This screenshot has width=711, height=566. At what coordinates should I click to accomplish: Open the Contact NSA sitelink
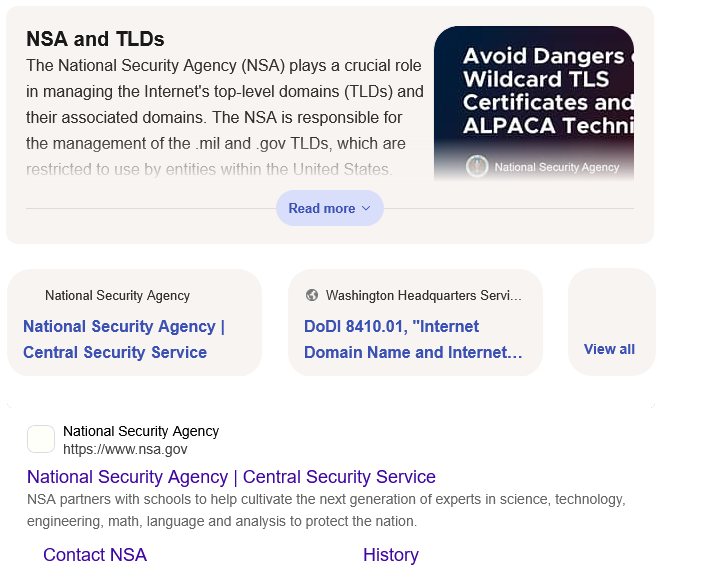[x=95, y=555]
